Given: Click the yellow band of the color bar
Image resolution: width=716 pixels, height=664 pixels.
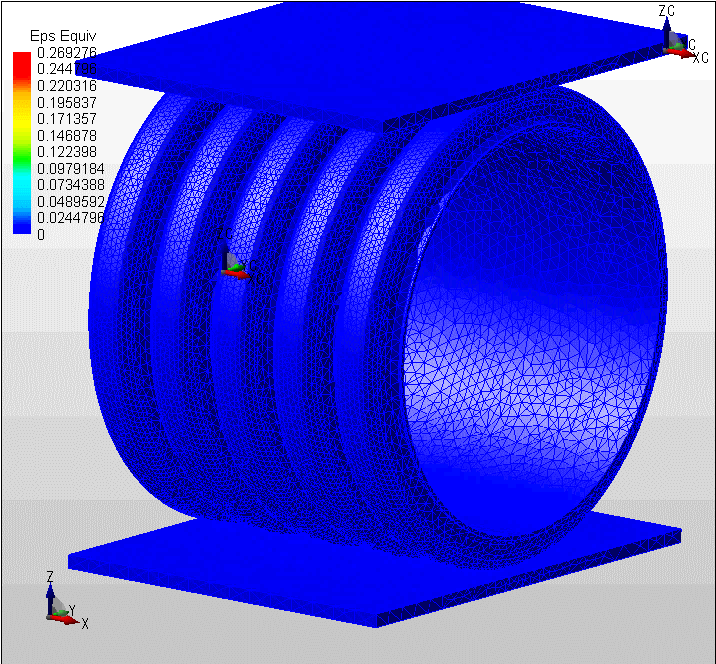Looking at the screenshot, I should (21, 112).
